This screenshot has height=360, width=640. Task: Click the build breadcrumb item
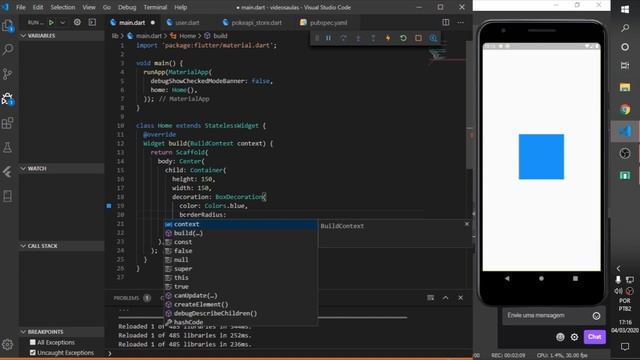click(220, 36)
